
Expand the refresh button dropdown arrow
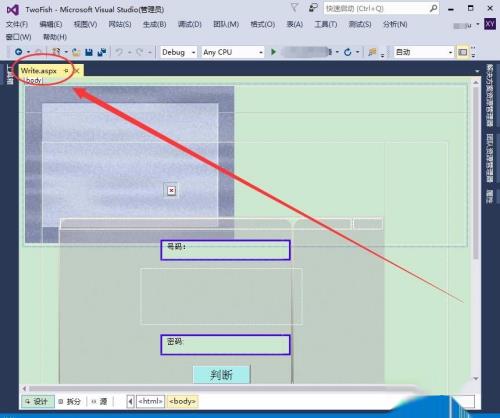[357, 52]
